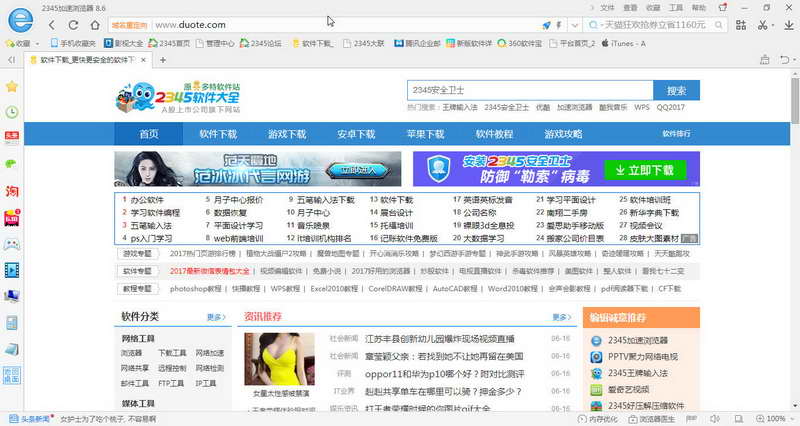
Task: Switch to the 游戏下载 navigation tab
Action: point(286,134)
